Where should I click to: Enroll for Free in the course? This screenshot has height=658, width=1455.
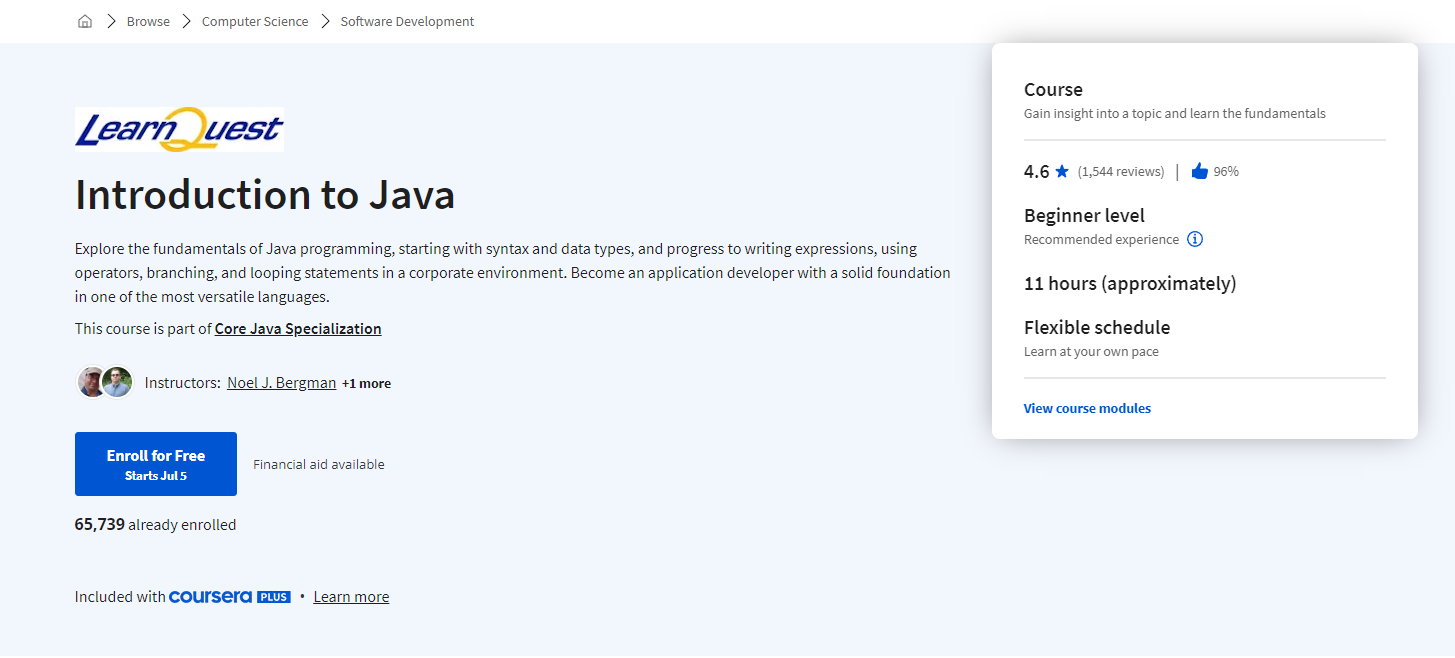click(156, 464)
